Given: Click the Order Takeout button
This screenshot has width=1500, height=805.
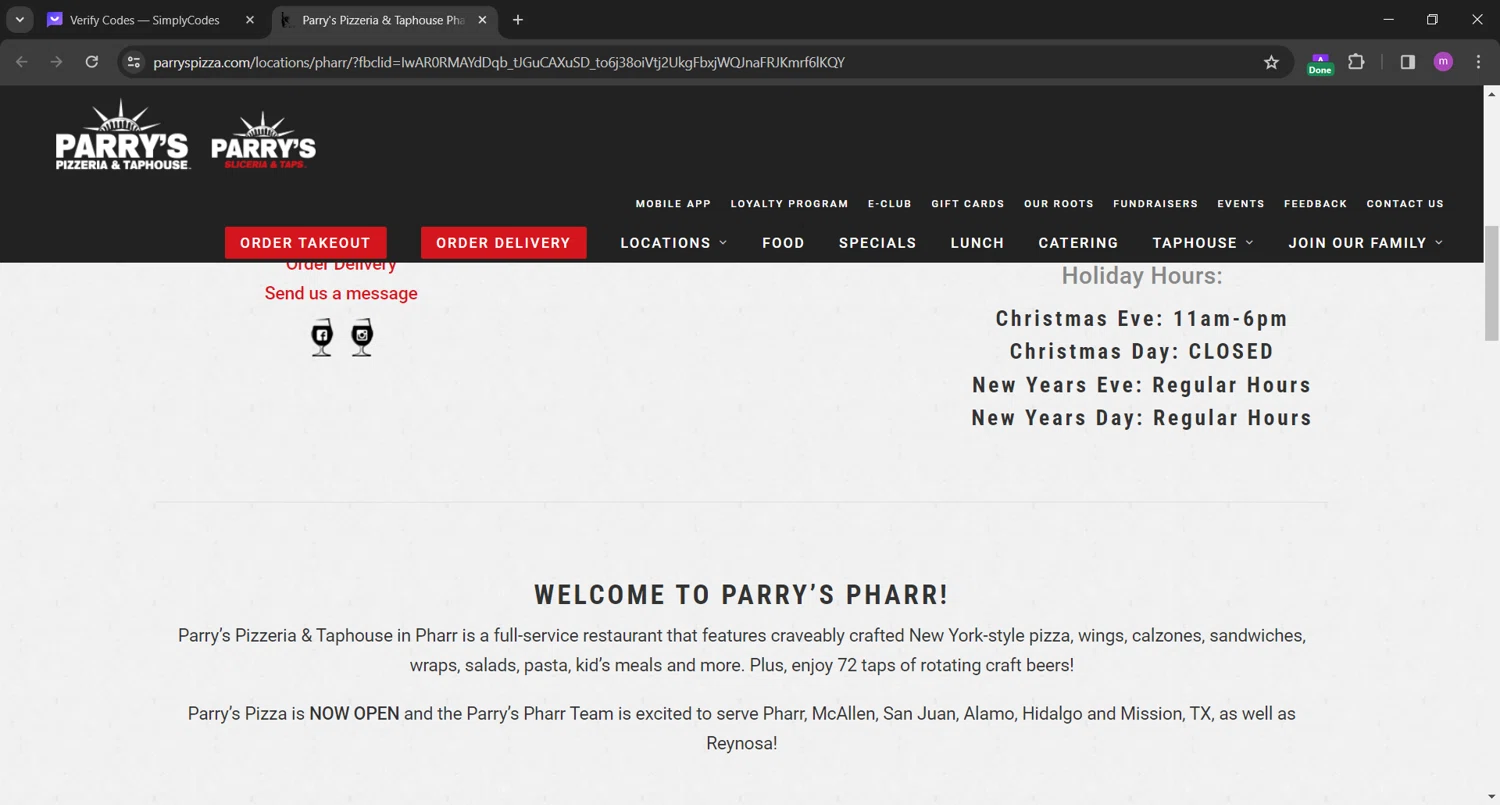Looking at the screenshot, I should click(305, 243).
